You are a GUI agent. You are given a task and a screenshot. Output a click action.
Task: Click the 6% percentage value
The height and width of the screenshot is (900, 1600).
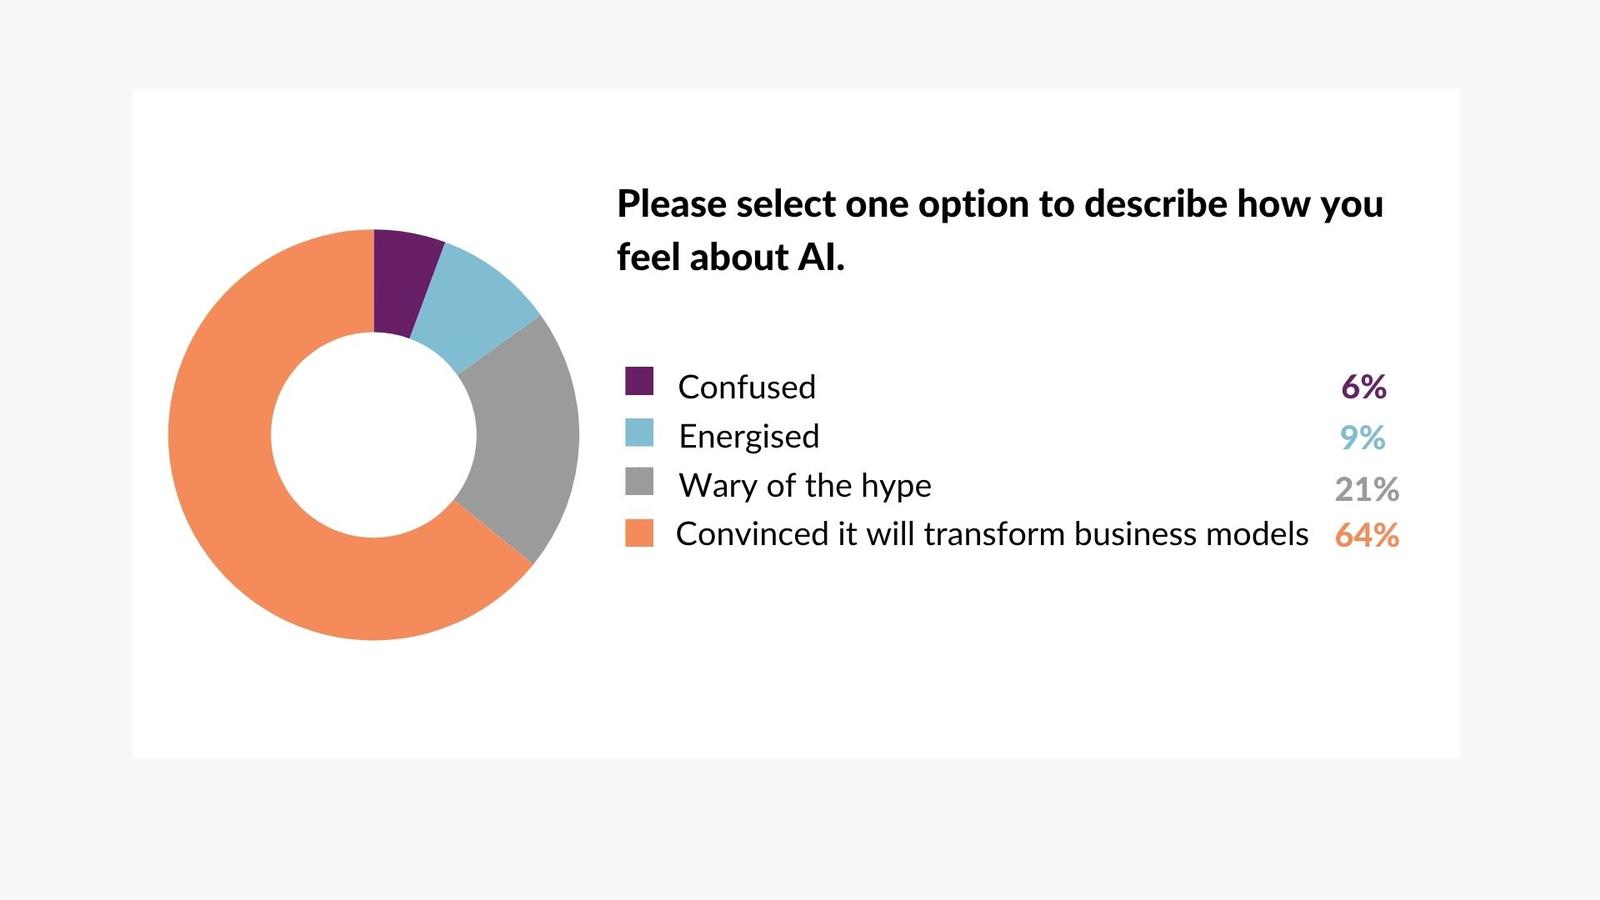click(x=1364, y=387)
